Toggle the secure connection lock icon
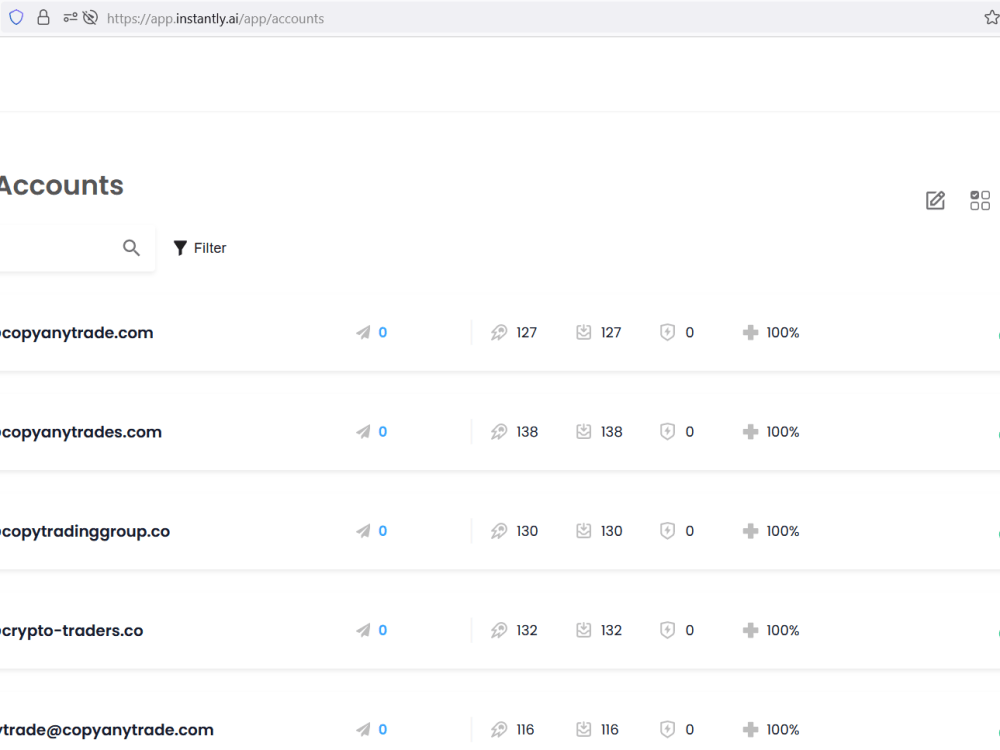The width and height of the screenshot is (1000, 750). point(41,17)
